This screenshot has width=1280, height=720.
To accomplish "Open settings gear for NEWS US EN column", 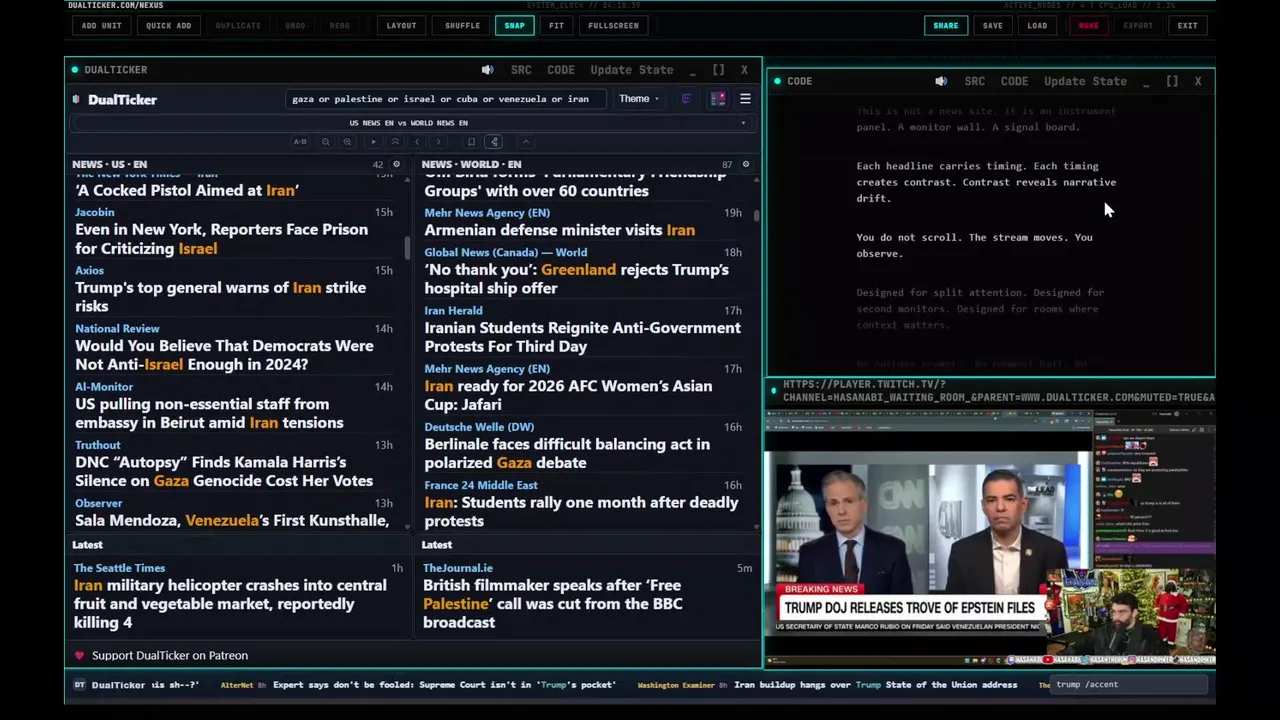I will tap(396, 164).
